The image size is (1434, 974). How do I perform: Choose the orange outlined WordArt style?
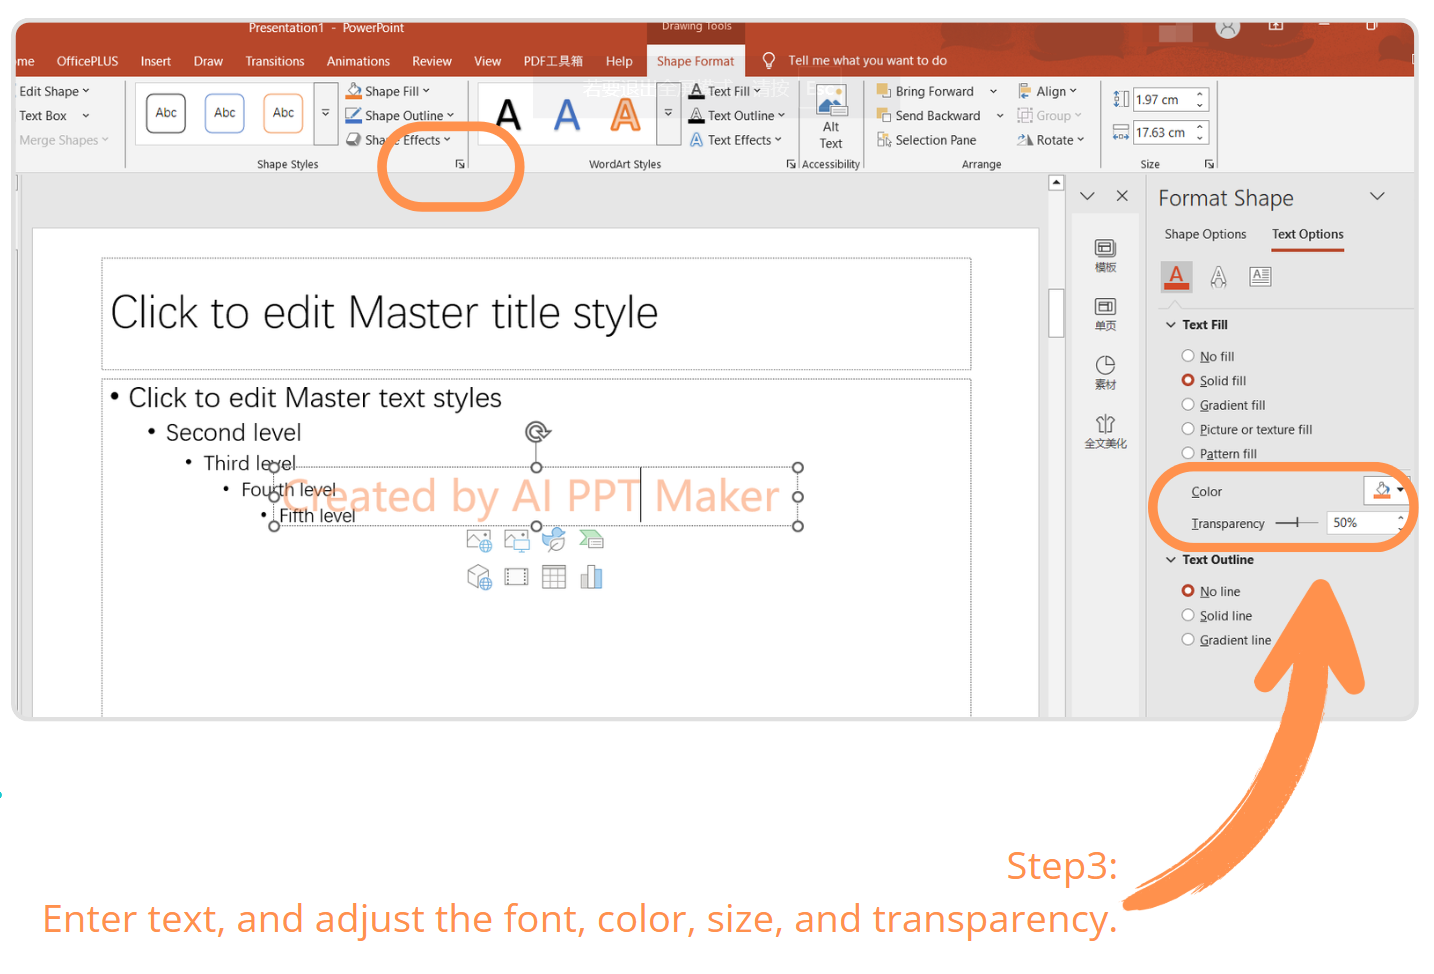[x=625, y=115]
